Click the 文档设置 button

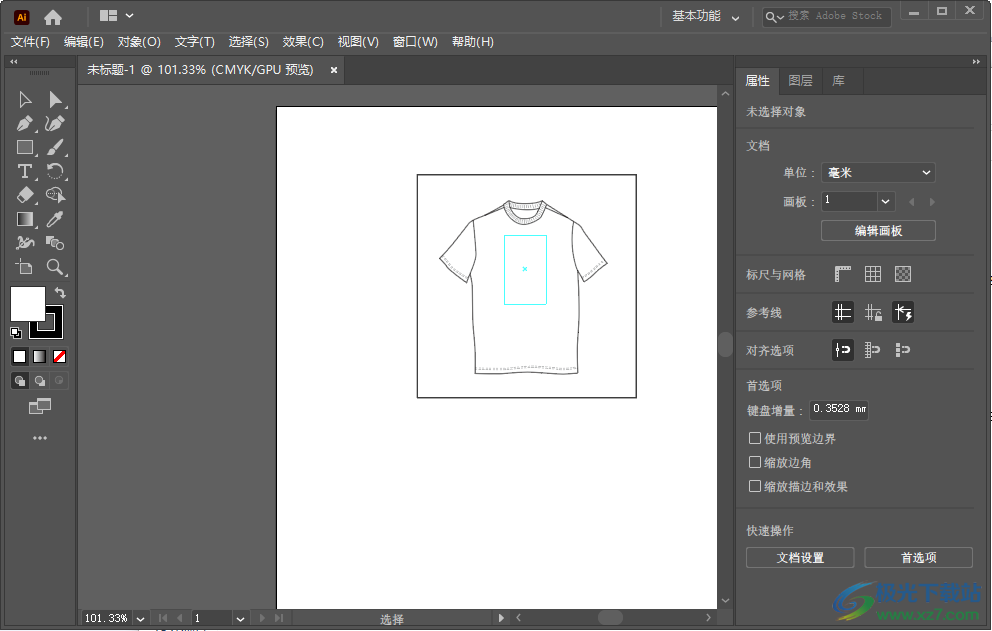tap(800, 558)
